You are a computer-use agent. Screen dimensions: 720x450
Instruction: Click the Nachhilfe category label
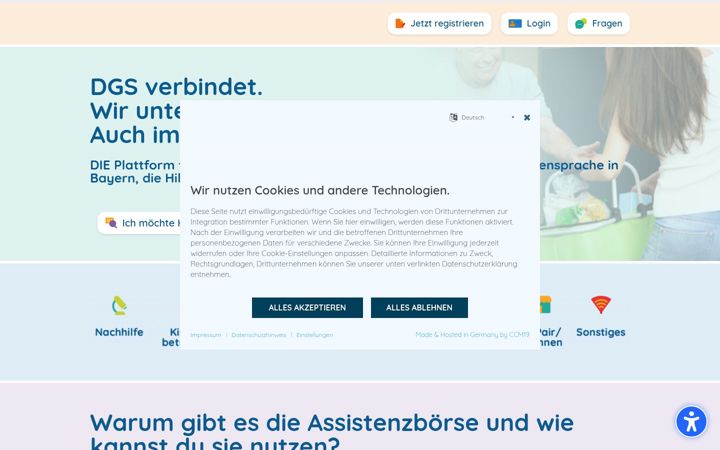coord(119,332)
